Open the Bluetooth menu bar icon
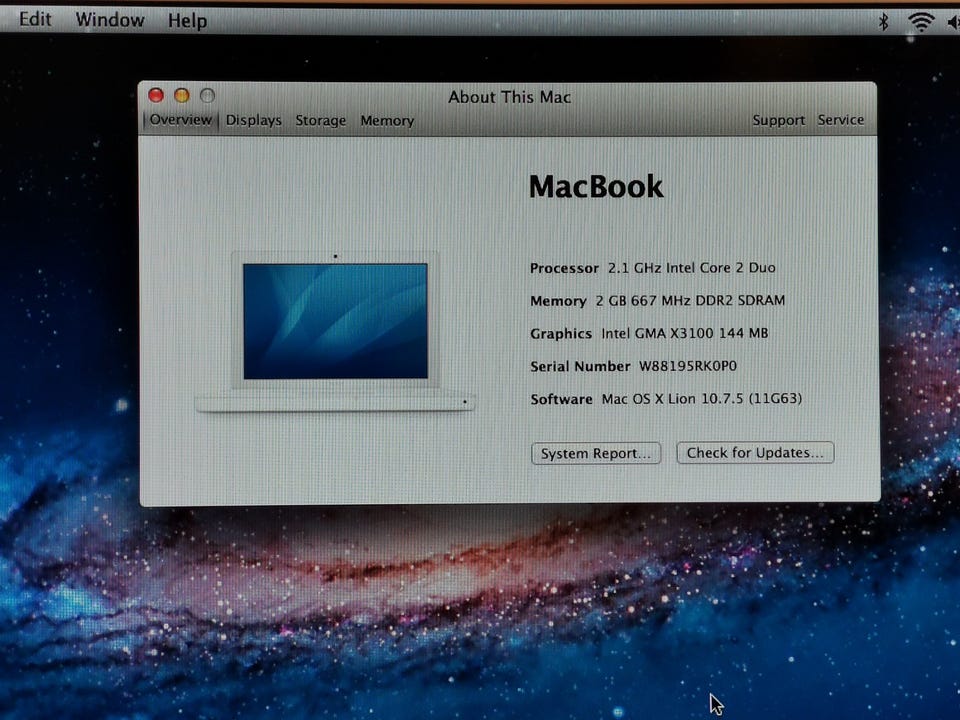The height and width of the screenshot is (720, 960). 883,23
